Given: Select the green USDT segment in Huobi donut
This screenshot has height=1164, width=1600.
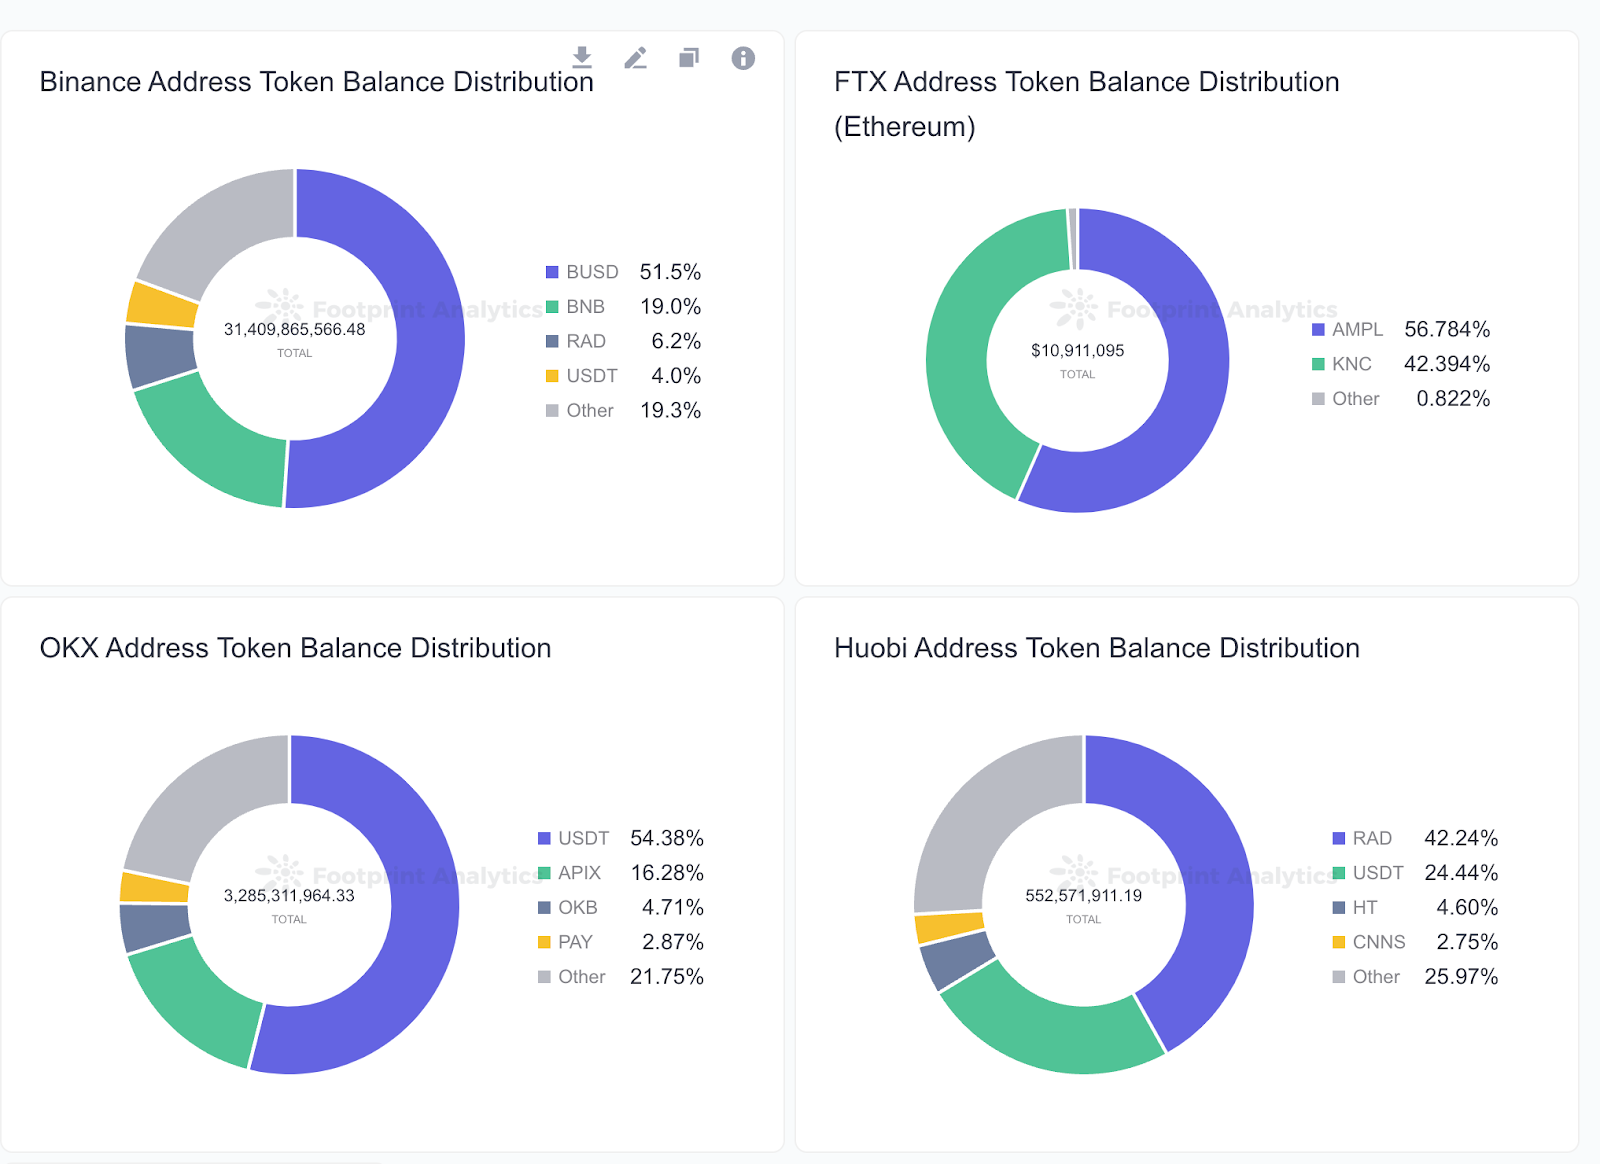Looking at the screenshot, I should click(x=1050, y=1030).
